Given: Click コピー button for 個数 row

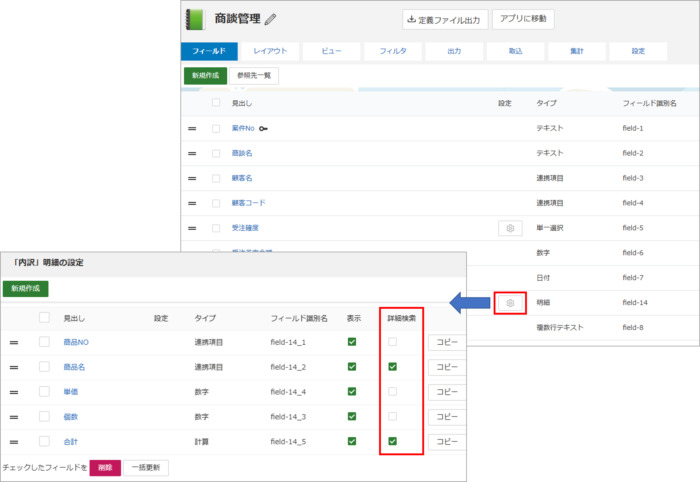Looking at the screenshot, I should (447, 417).
